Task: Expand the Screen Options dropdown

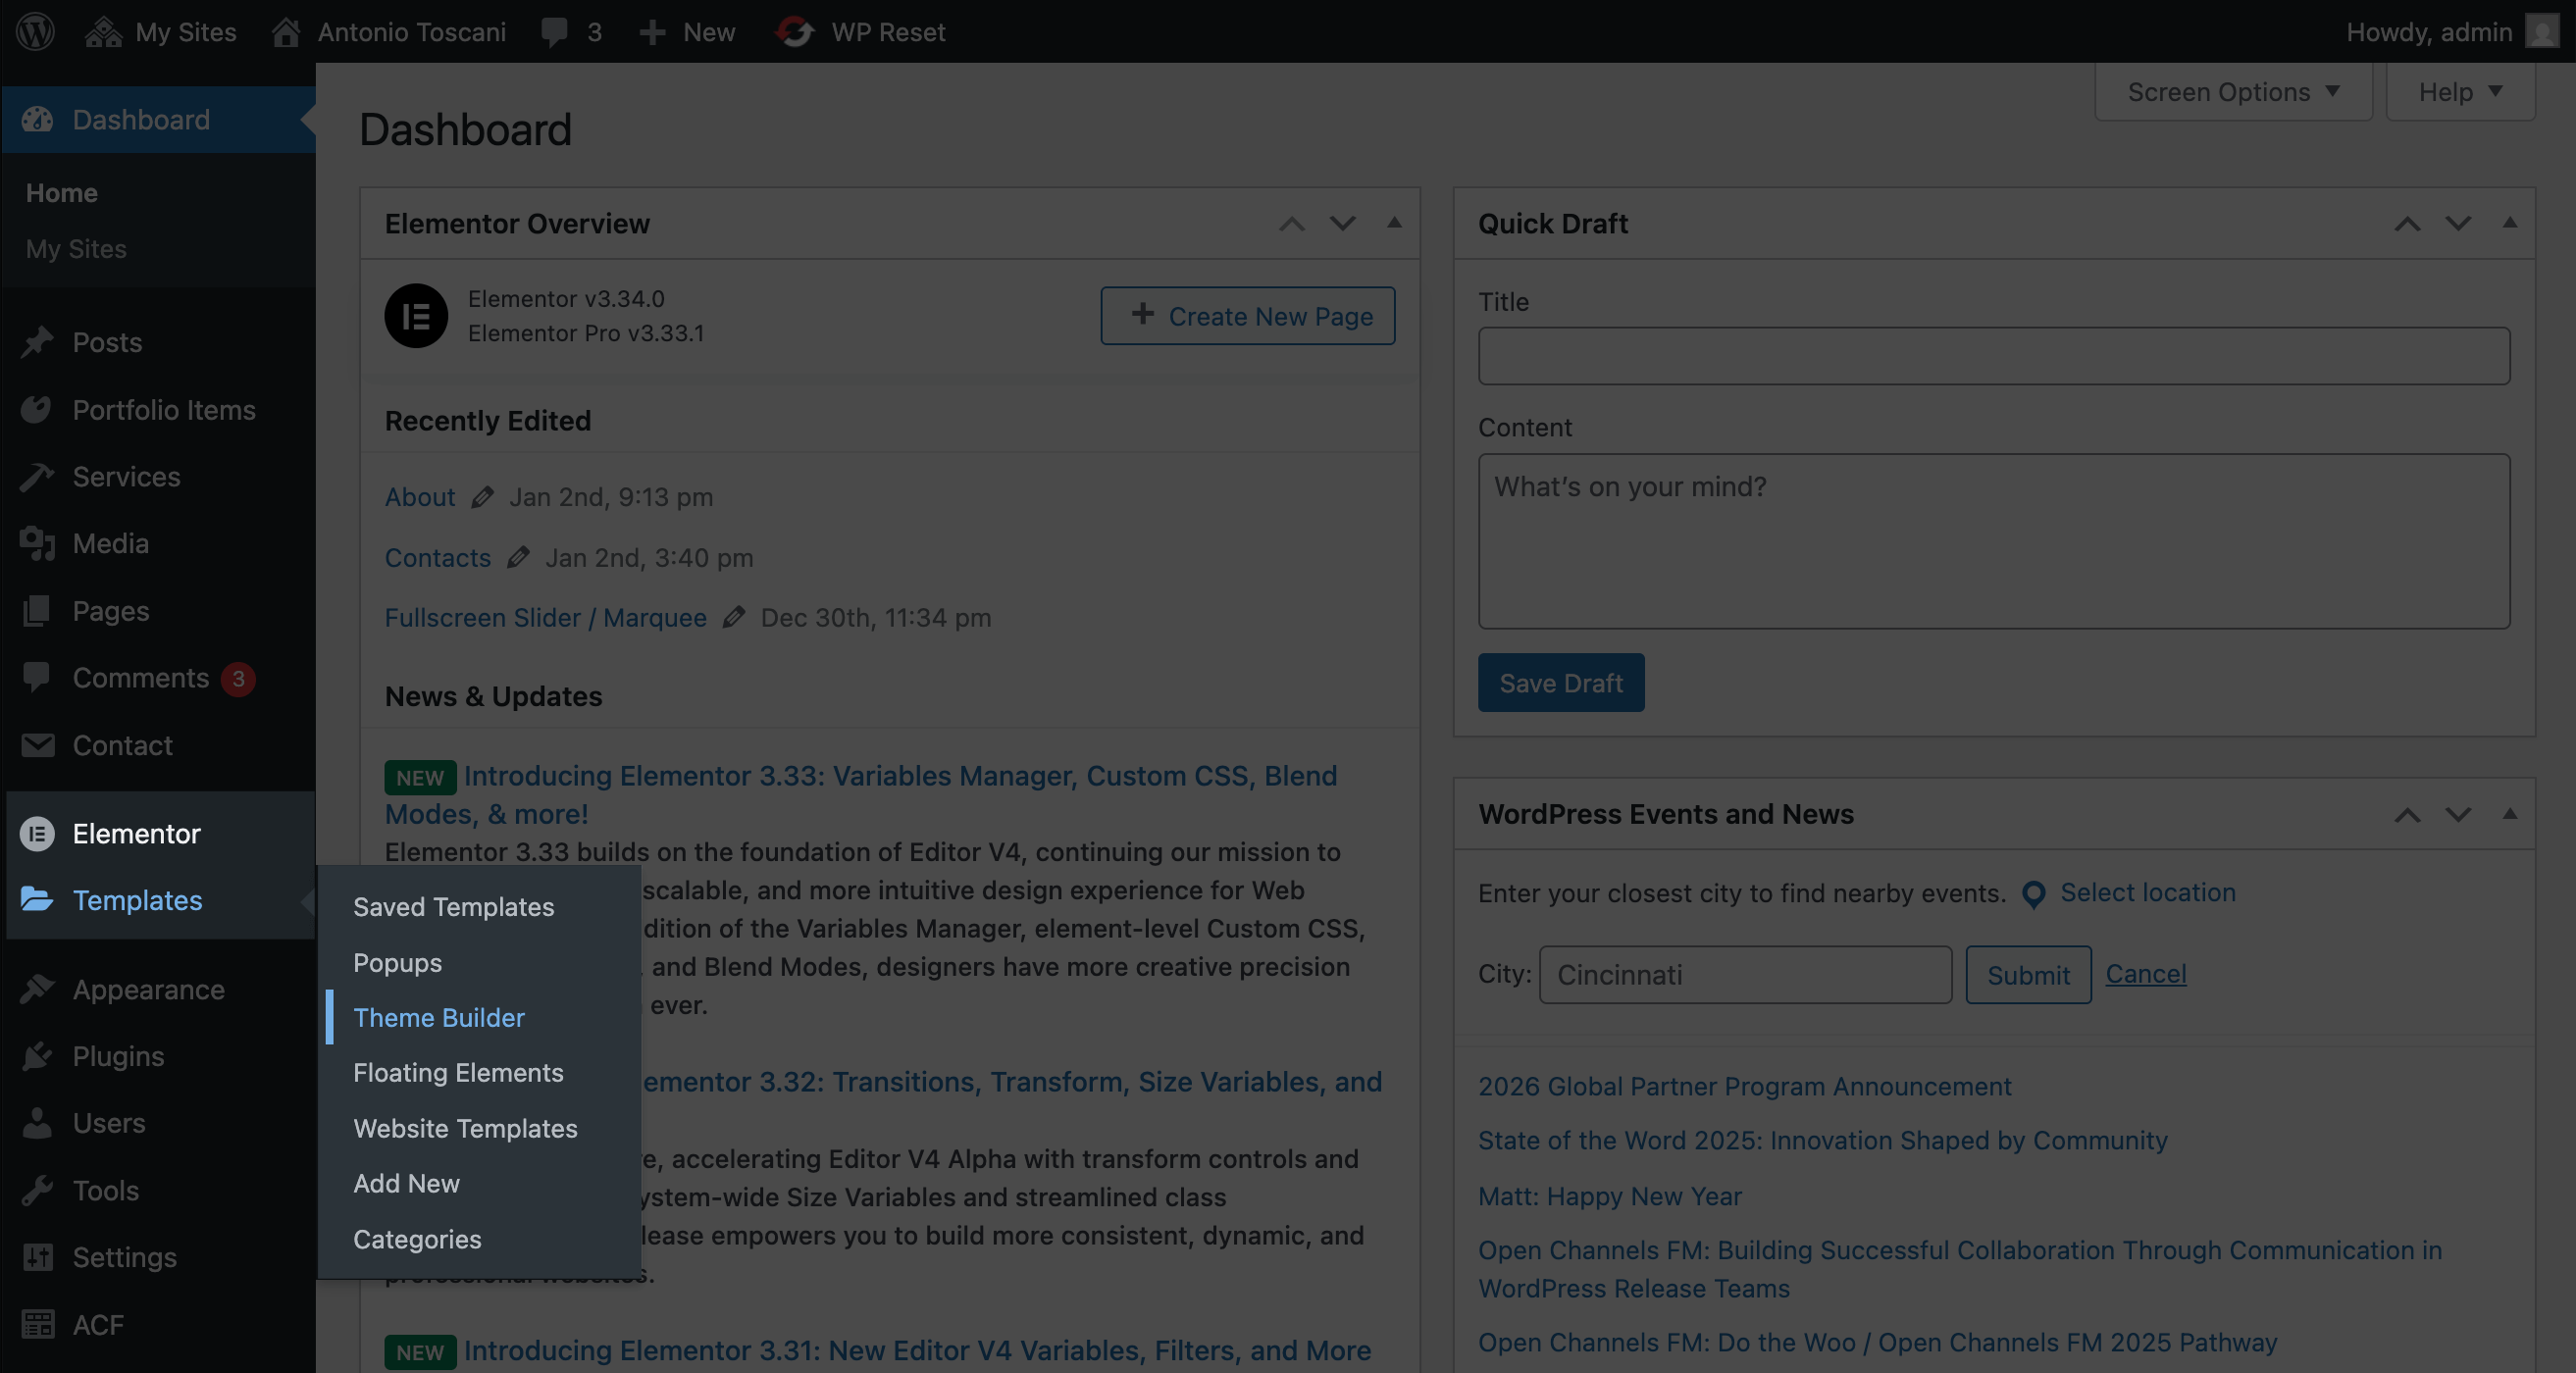Action: point(2232,92)
